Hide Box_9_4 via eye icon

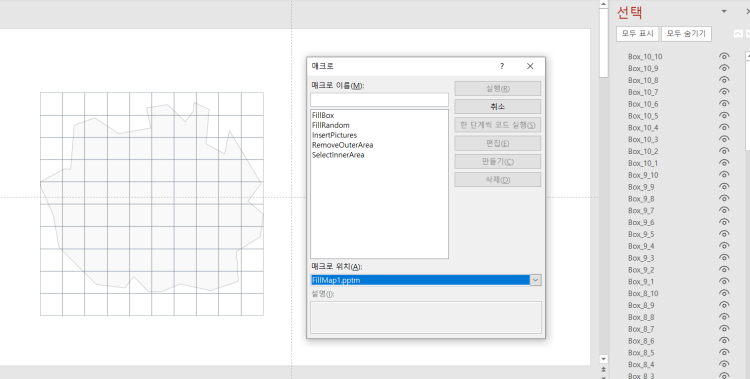(724, 246)
